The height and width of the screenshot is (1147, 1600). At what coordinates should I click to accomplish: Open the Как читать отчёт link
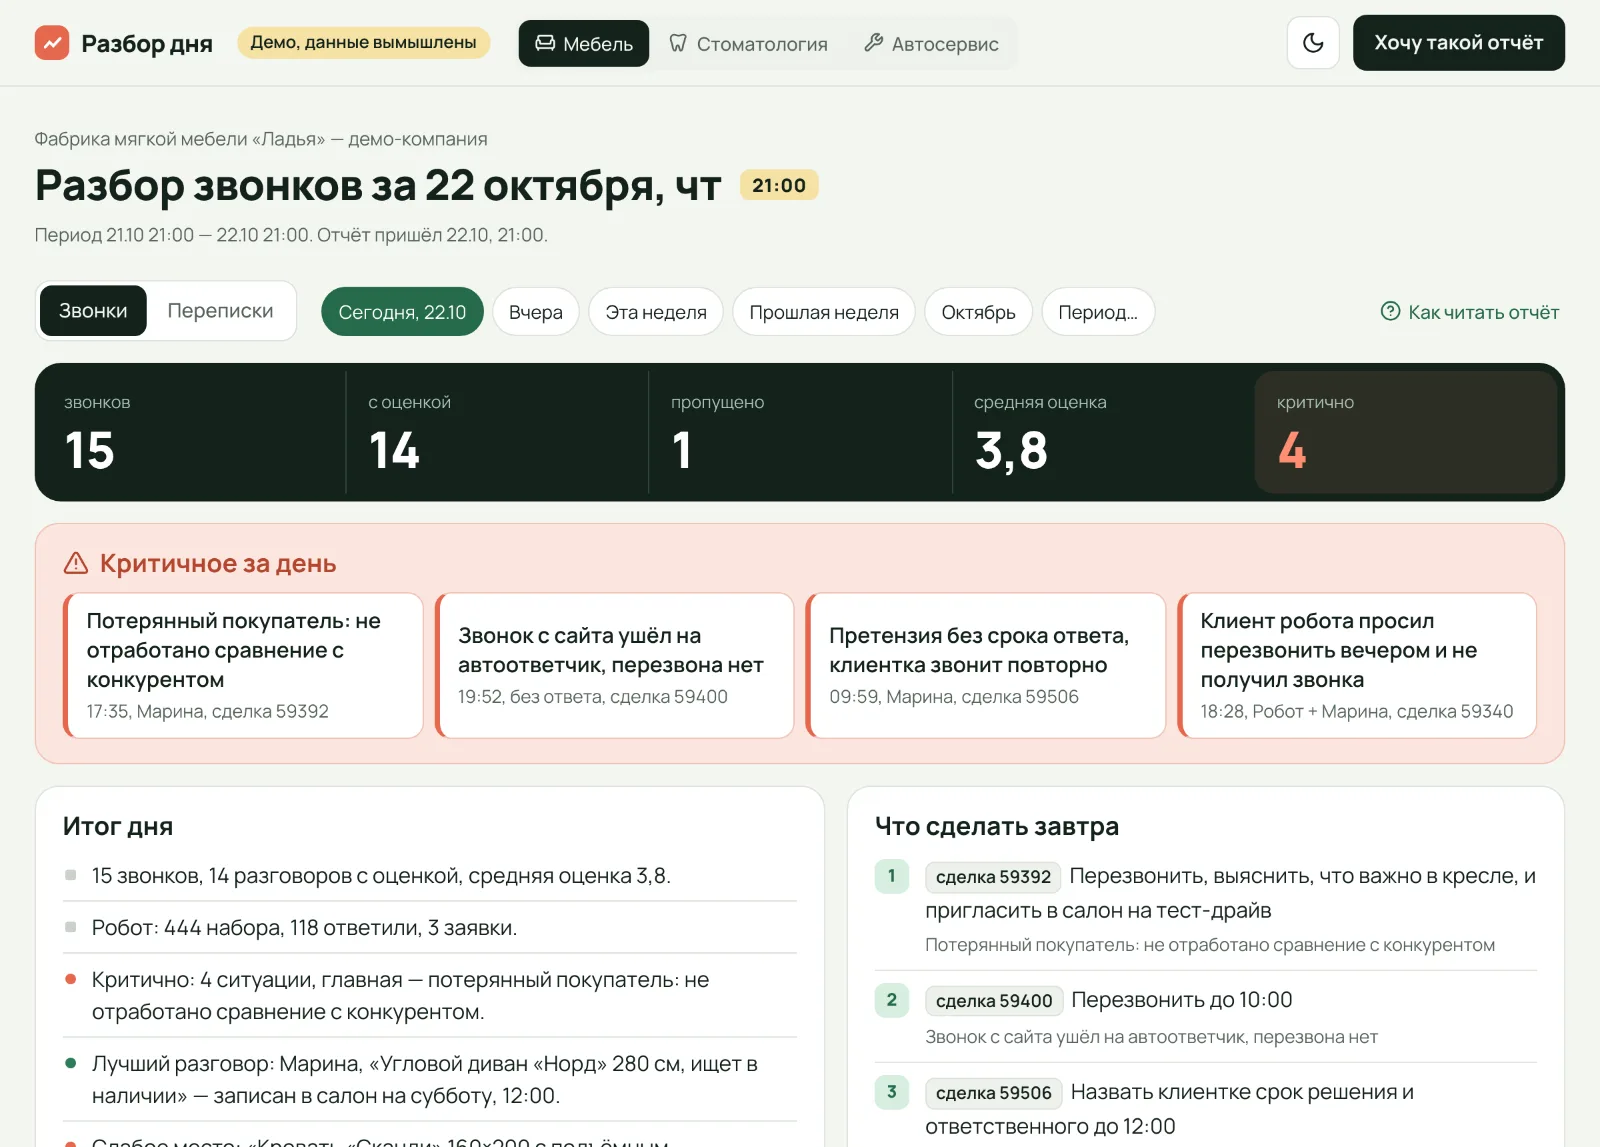pos(1469,311)
